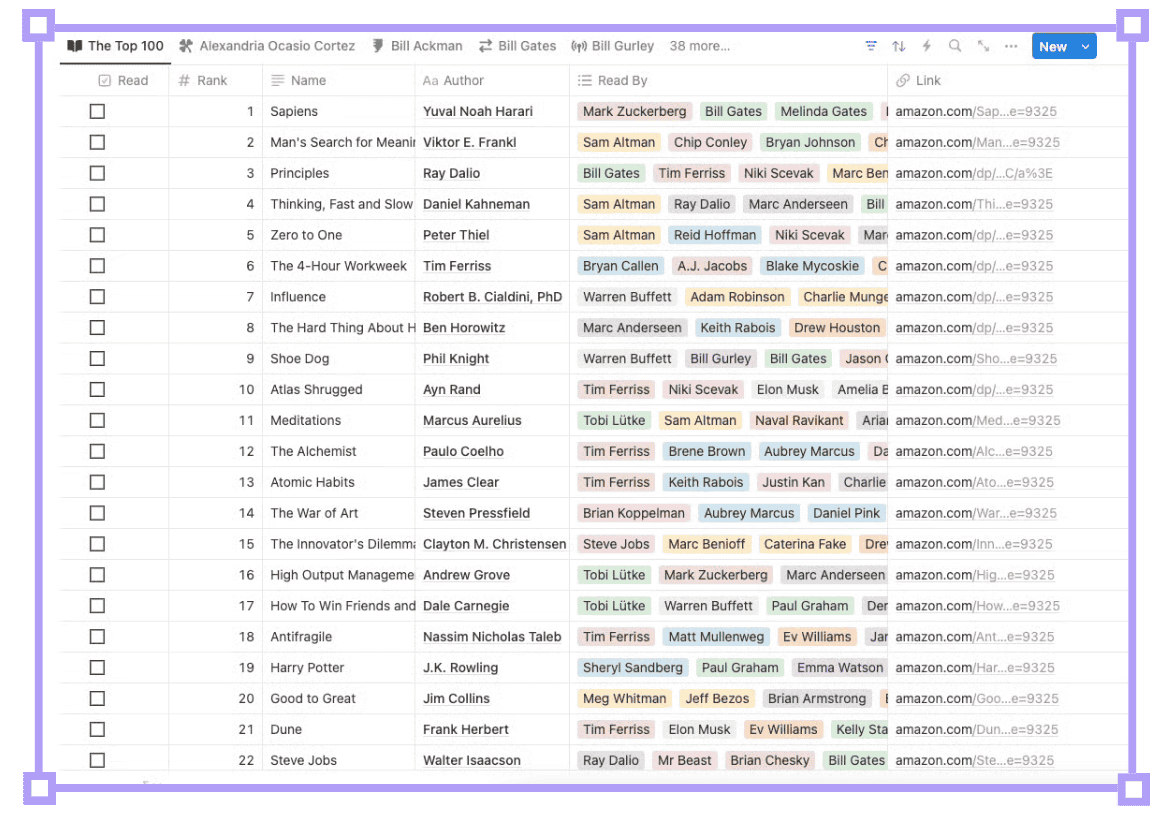The width and height of the screenshot is (1171, 818).
Task: Tick the checkbox for Atomic Habits
Action: (x=97, y=483)
